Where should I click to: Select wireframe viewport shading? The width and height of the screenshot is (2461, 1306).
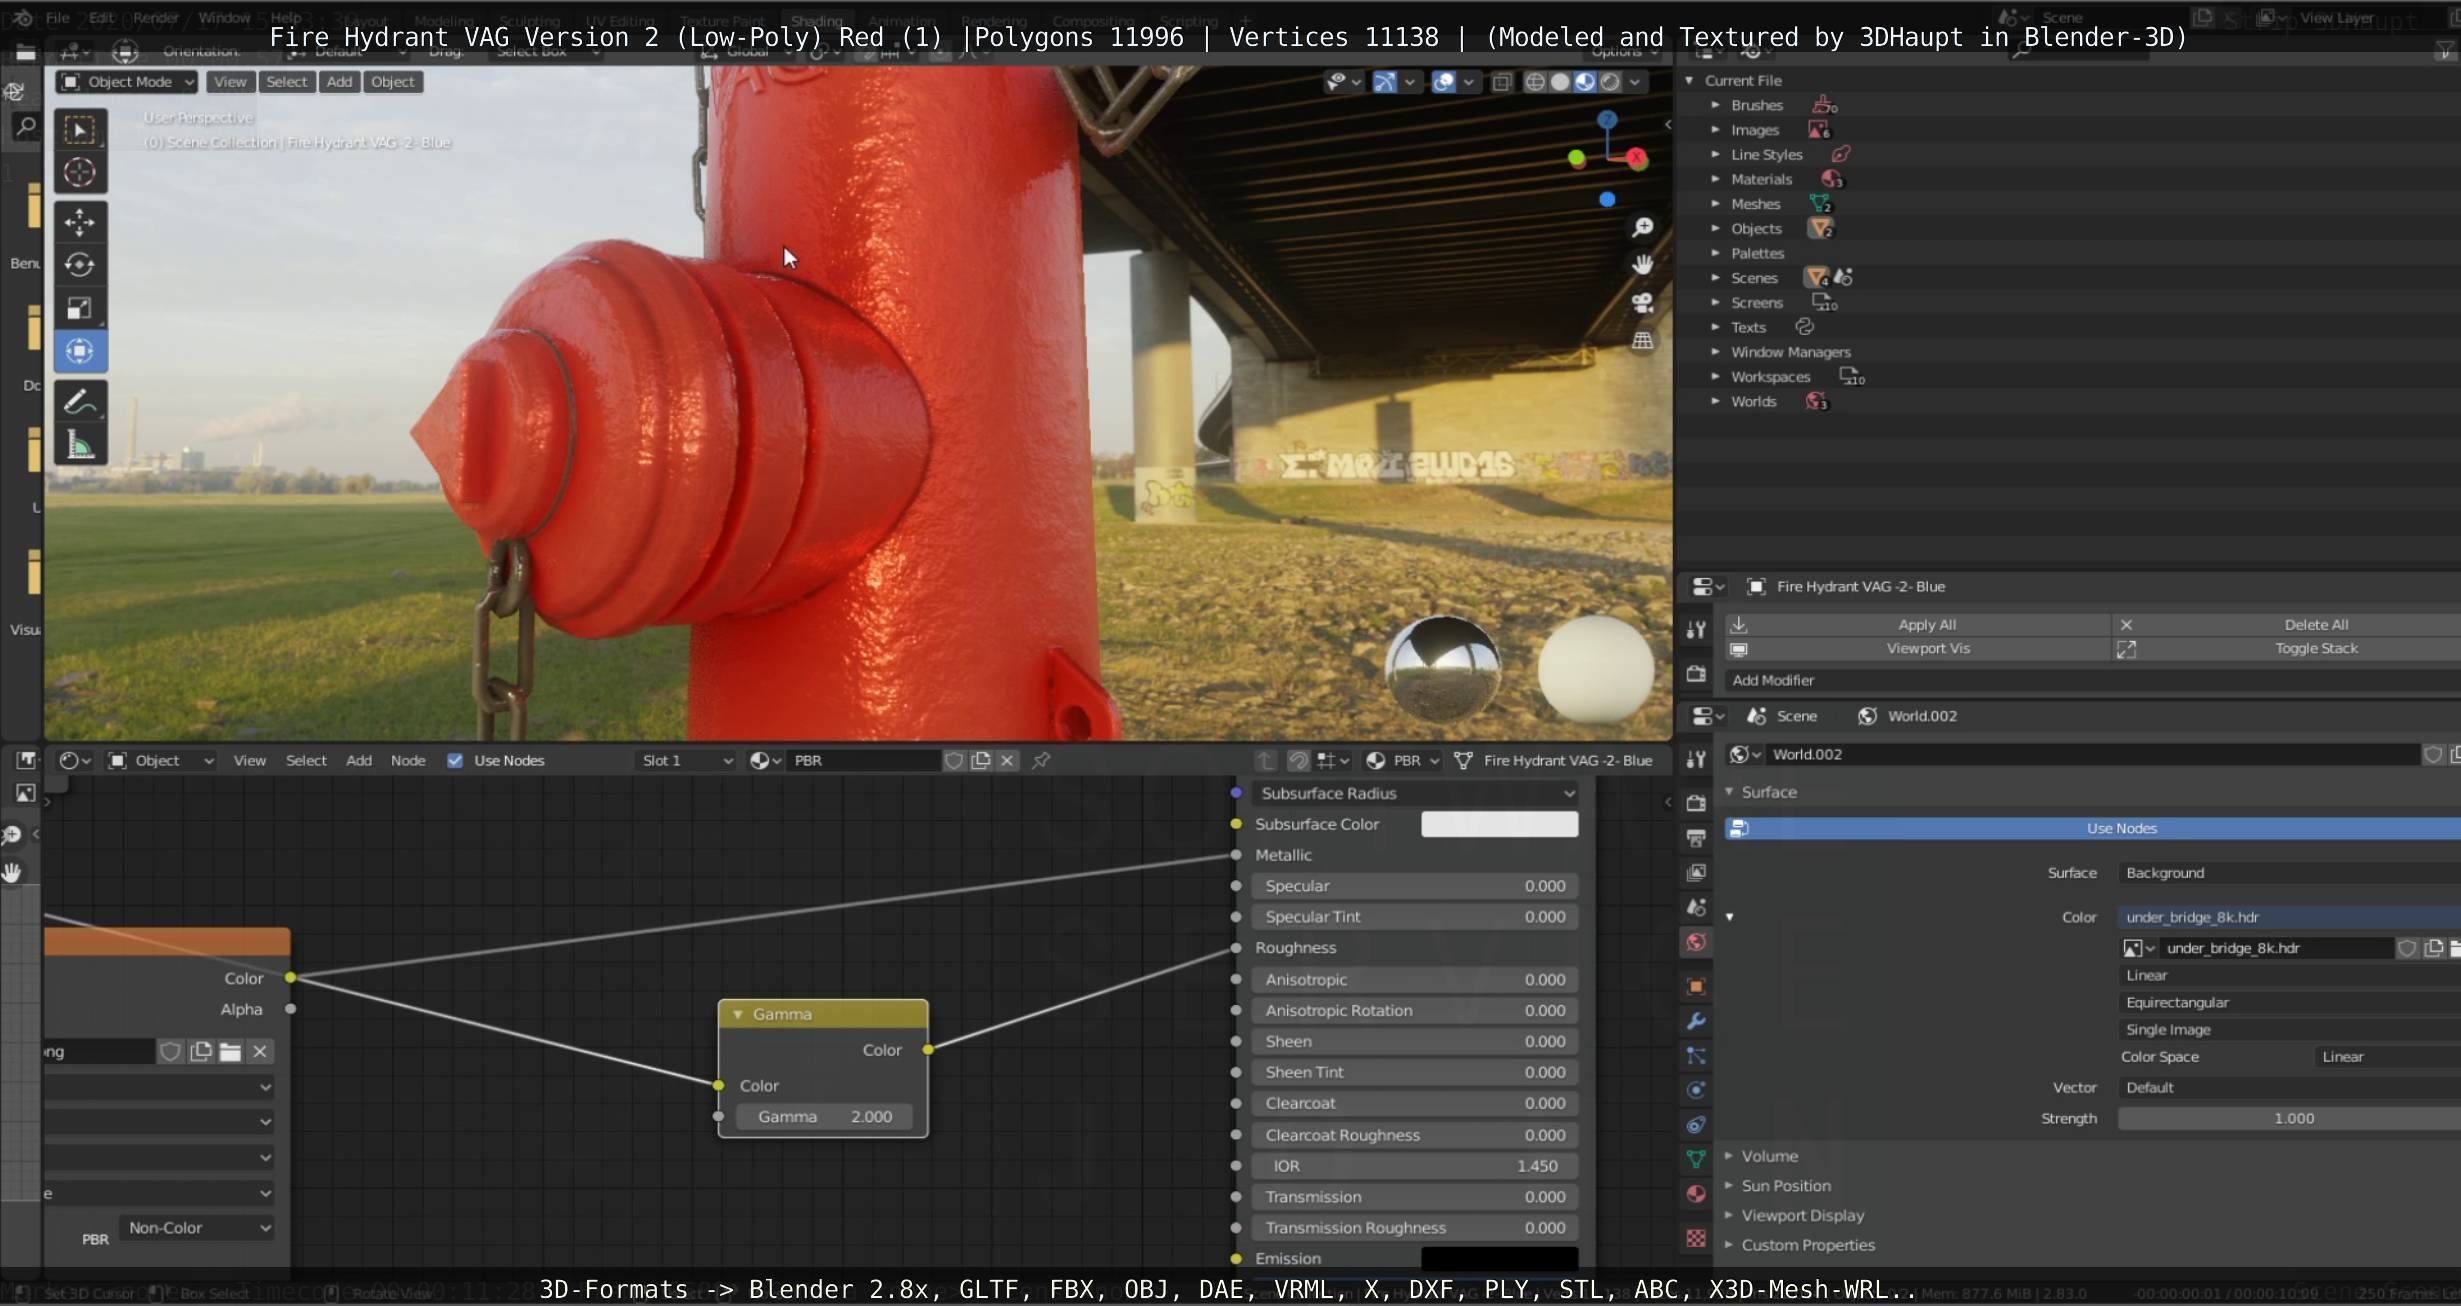(1535, 82)
